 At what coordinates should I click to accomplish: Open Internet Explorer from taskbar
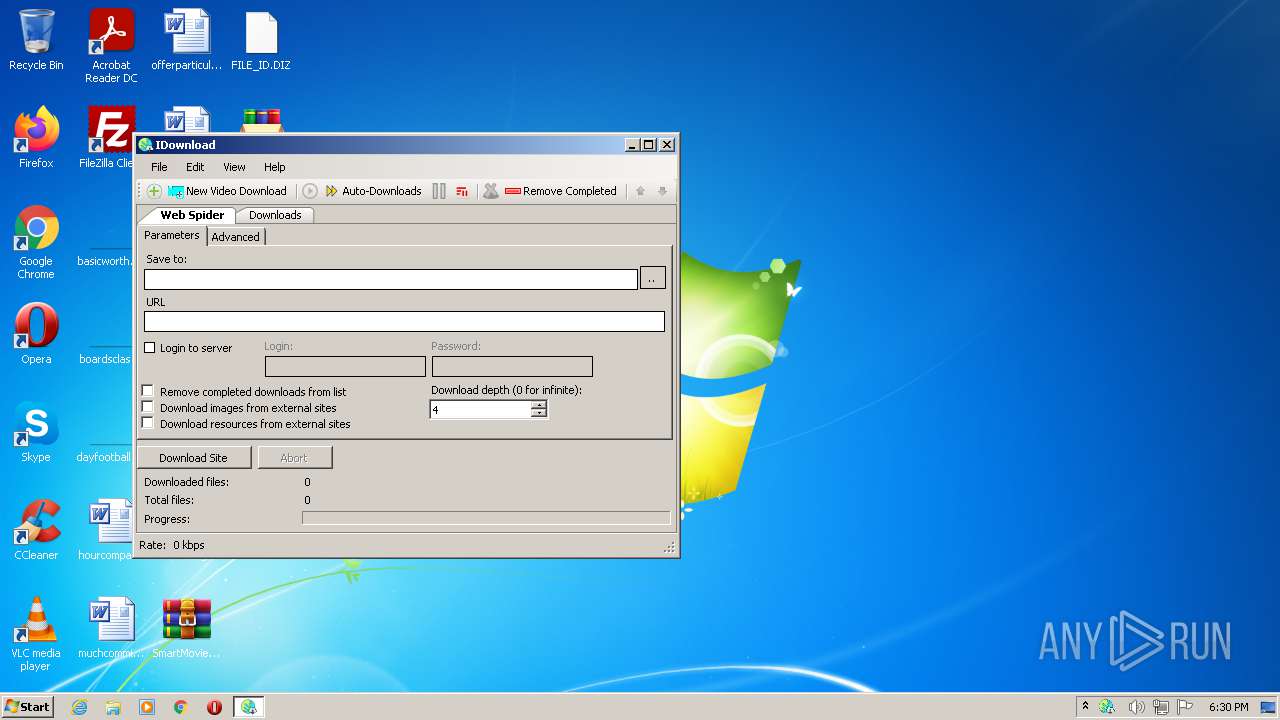pos(80,707)
